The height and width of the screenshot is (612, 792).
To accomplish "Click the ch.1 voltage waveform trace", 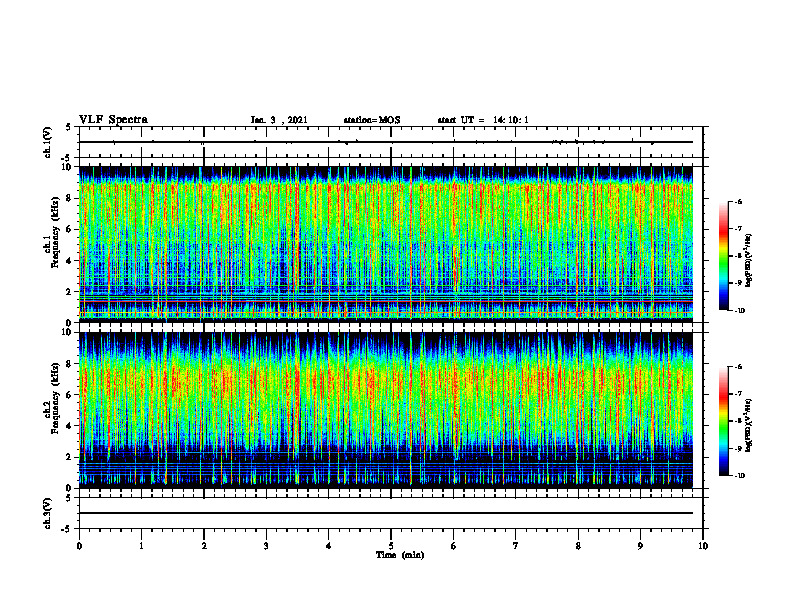I will pos(386,142).
